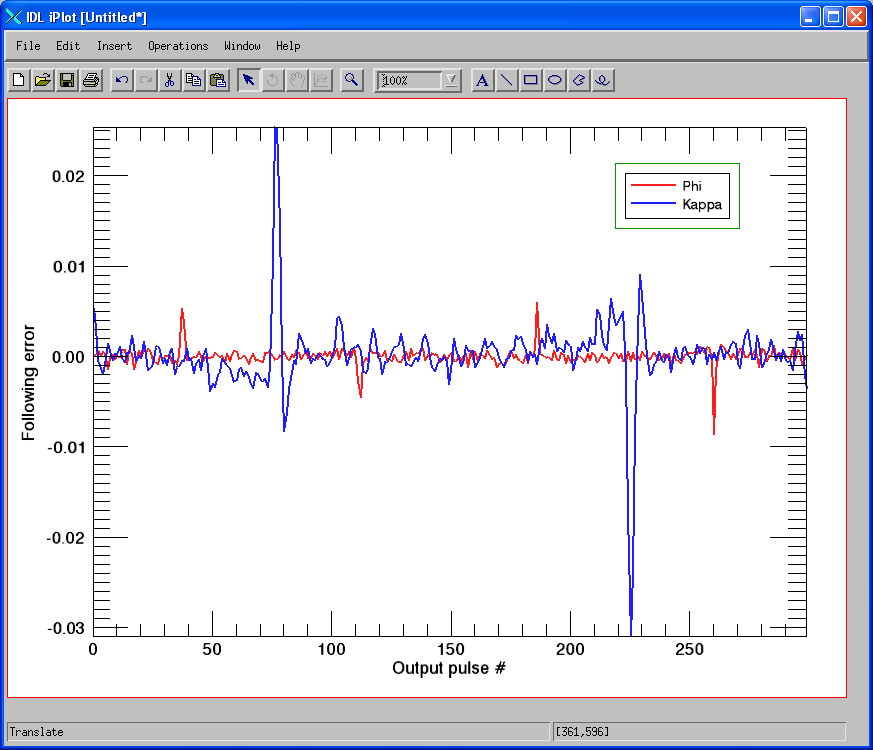Open the Insert menu

[x=114, y=46]
